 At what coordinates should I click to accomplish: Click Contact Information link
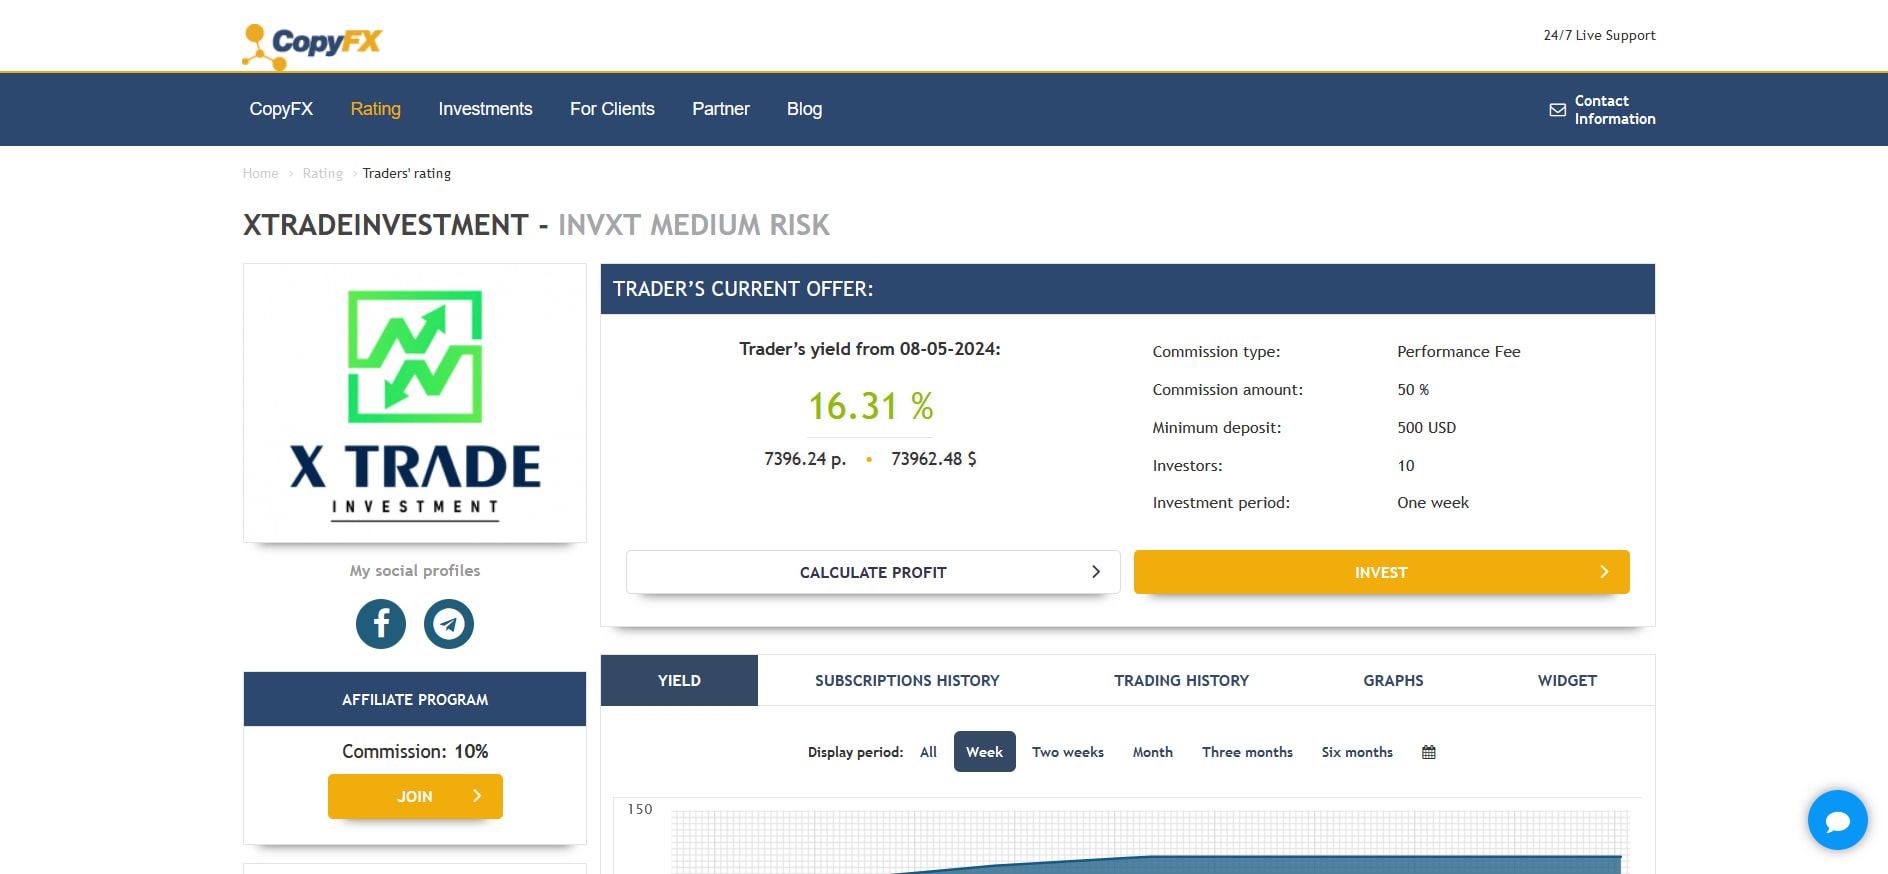click(1615, 110)
